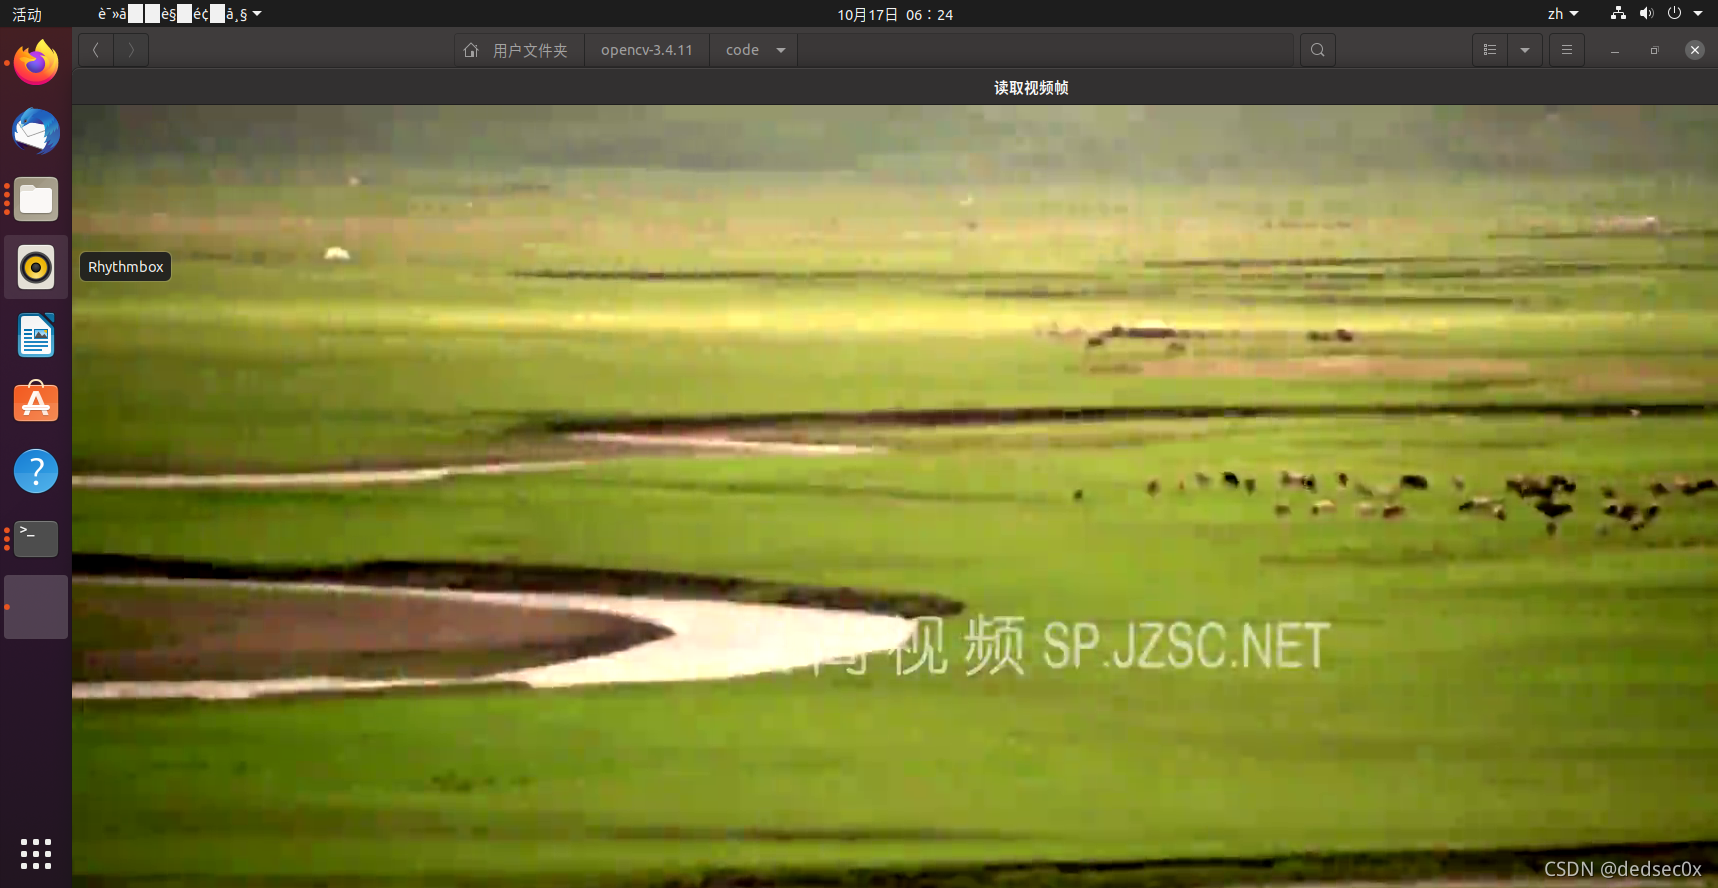This screenshot has height=888, width=1718.
Task: Select the running app below Terminal
Action: tap(36, 607)
